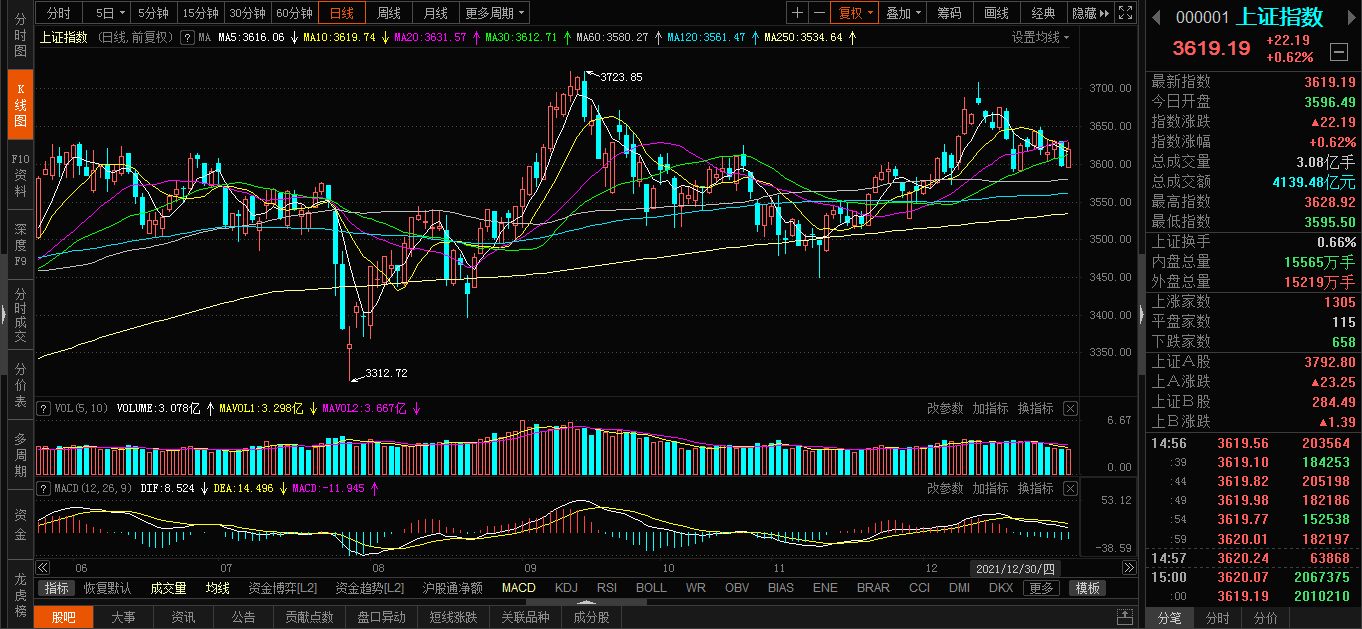Viewport: 1362px width, 629px height.
Task: Enter fullscreen chart with expand icon
Action: [x=1125, y=13]
